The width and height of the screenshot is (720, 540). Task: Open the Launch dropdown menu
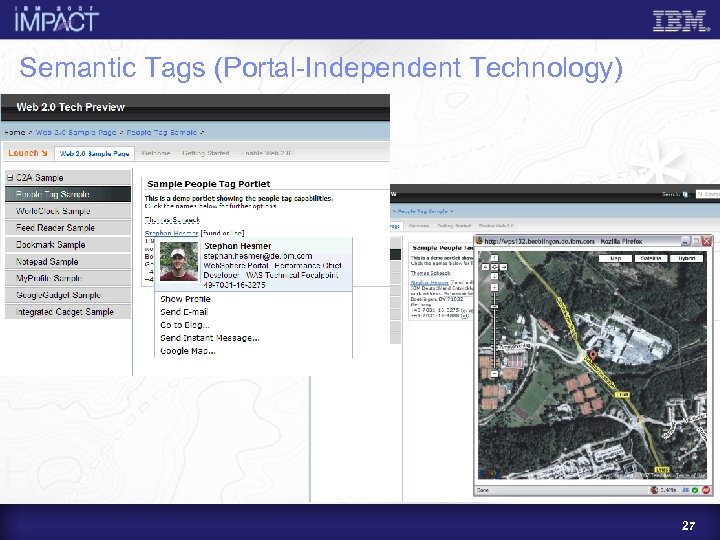tap(28, 153)
